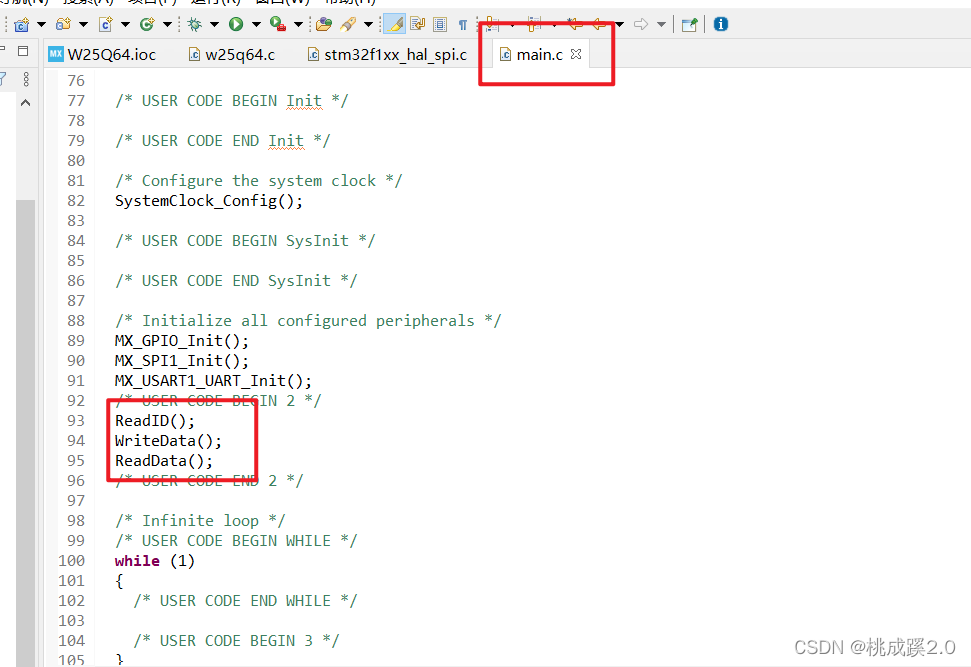Close the main.c tab
Image resolution: width=971 pixels, height=667 pixels.
[576, 54]
